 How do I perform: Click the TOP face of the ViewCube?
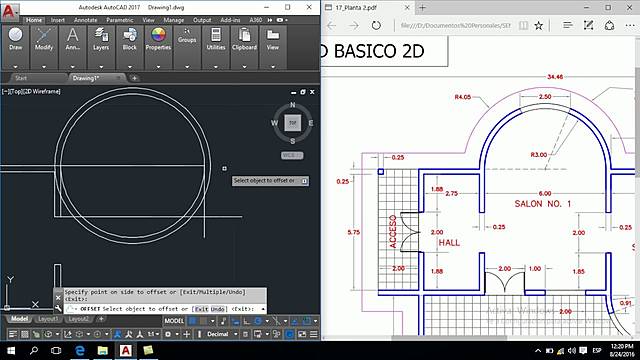coord(293,122)
